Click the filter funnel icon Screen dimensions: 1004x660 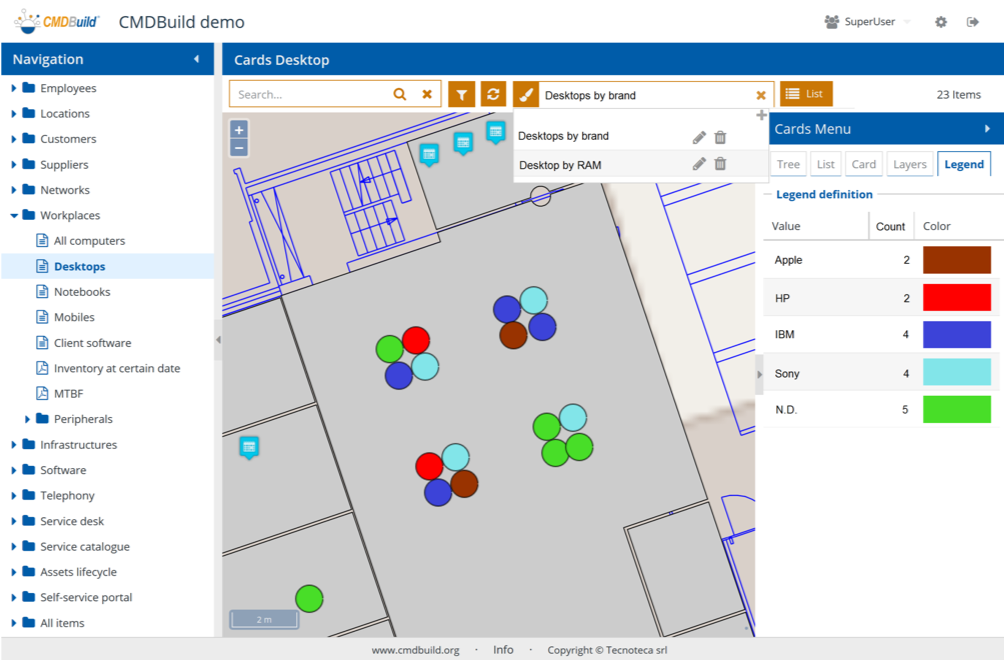(461, 94)
